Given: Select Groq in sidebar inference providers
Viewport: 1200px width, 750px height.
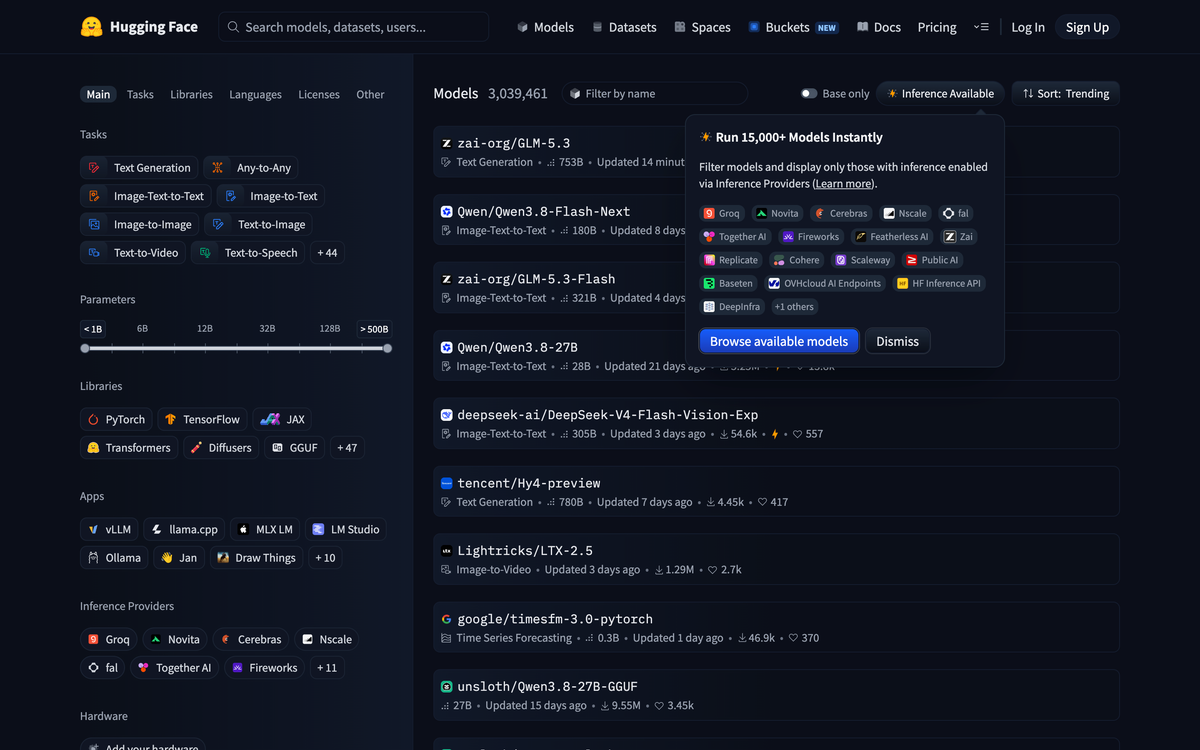Looking at the screenshot, I should point(108,639).
